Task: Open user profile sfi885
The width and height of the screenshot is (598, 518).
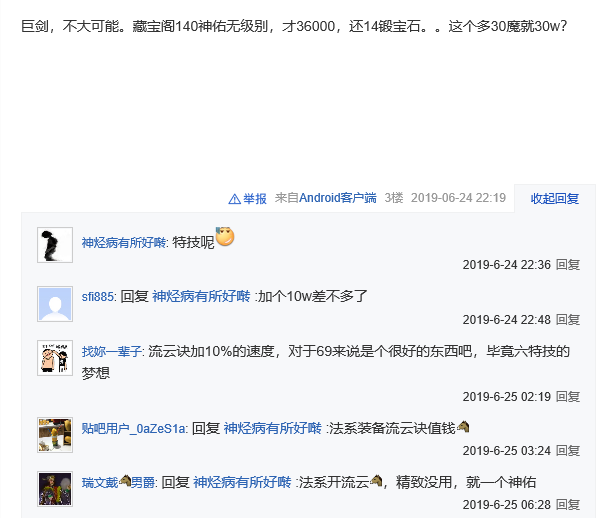Action: 98,296
